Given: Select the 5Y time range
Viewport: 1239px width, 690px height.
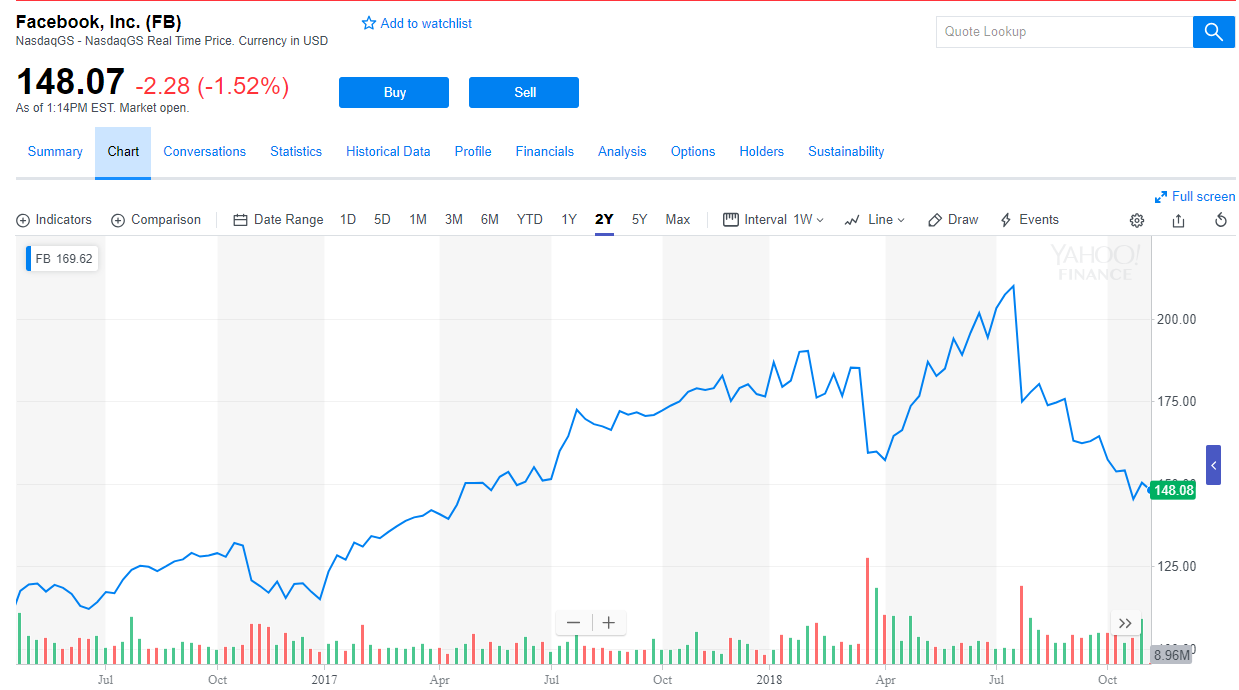Looking at the screenshot, I should 639,219.
